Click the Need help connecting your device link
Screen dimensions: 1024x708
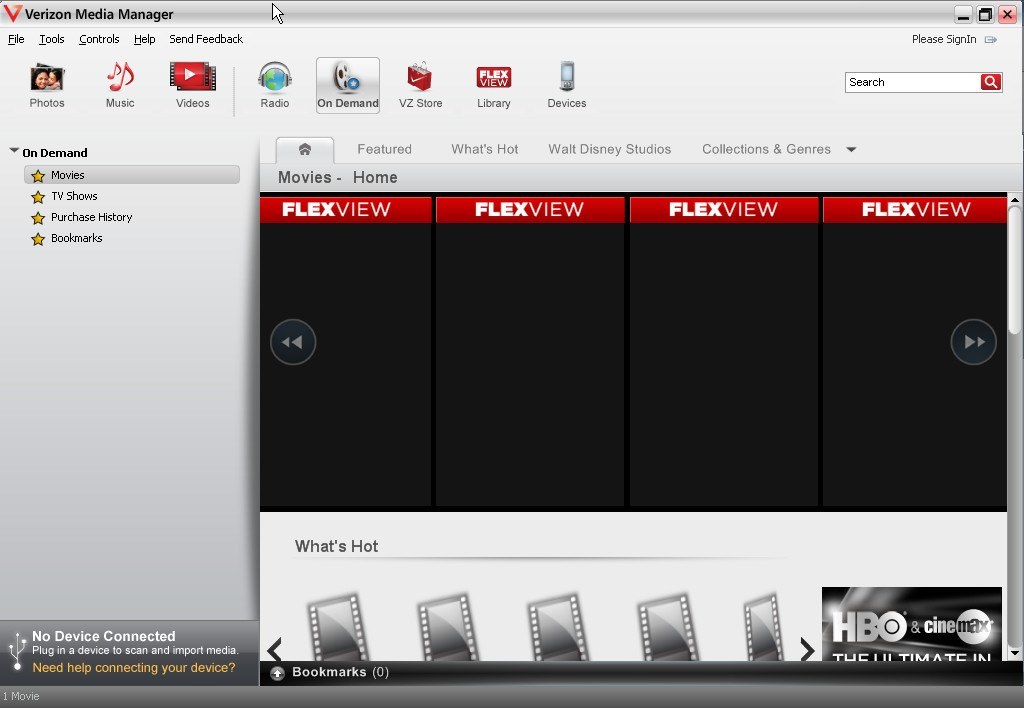pyautogui.click(x=134, y=668)
